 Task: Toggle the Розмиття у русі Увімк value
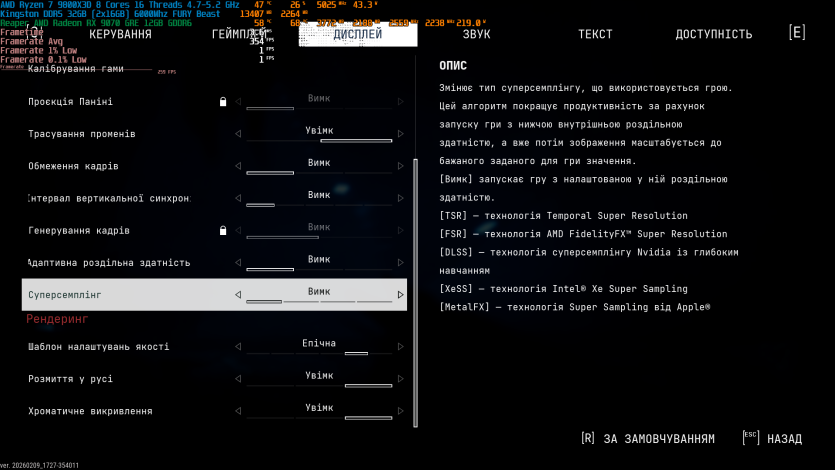tap(319, 376)
